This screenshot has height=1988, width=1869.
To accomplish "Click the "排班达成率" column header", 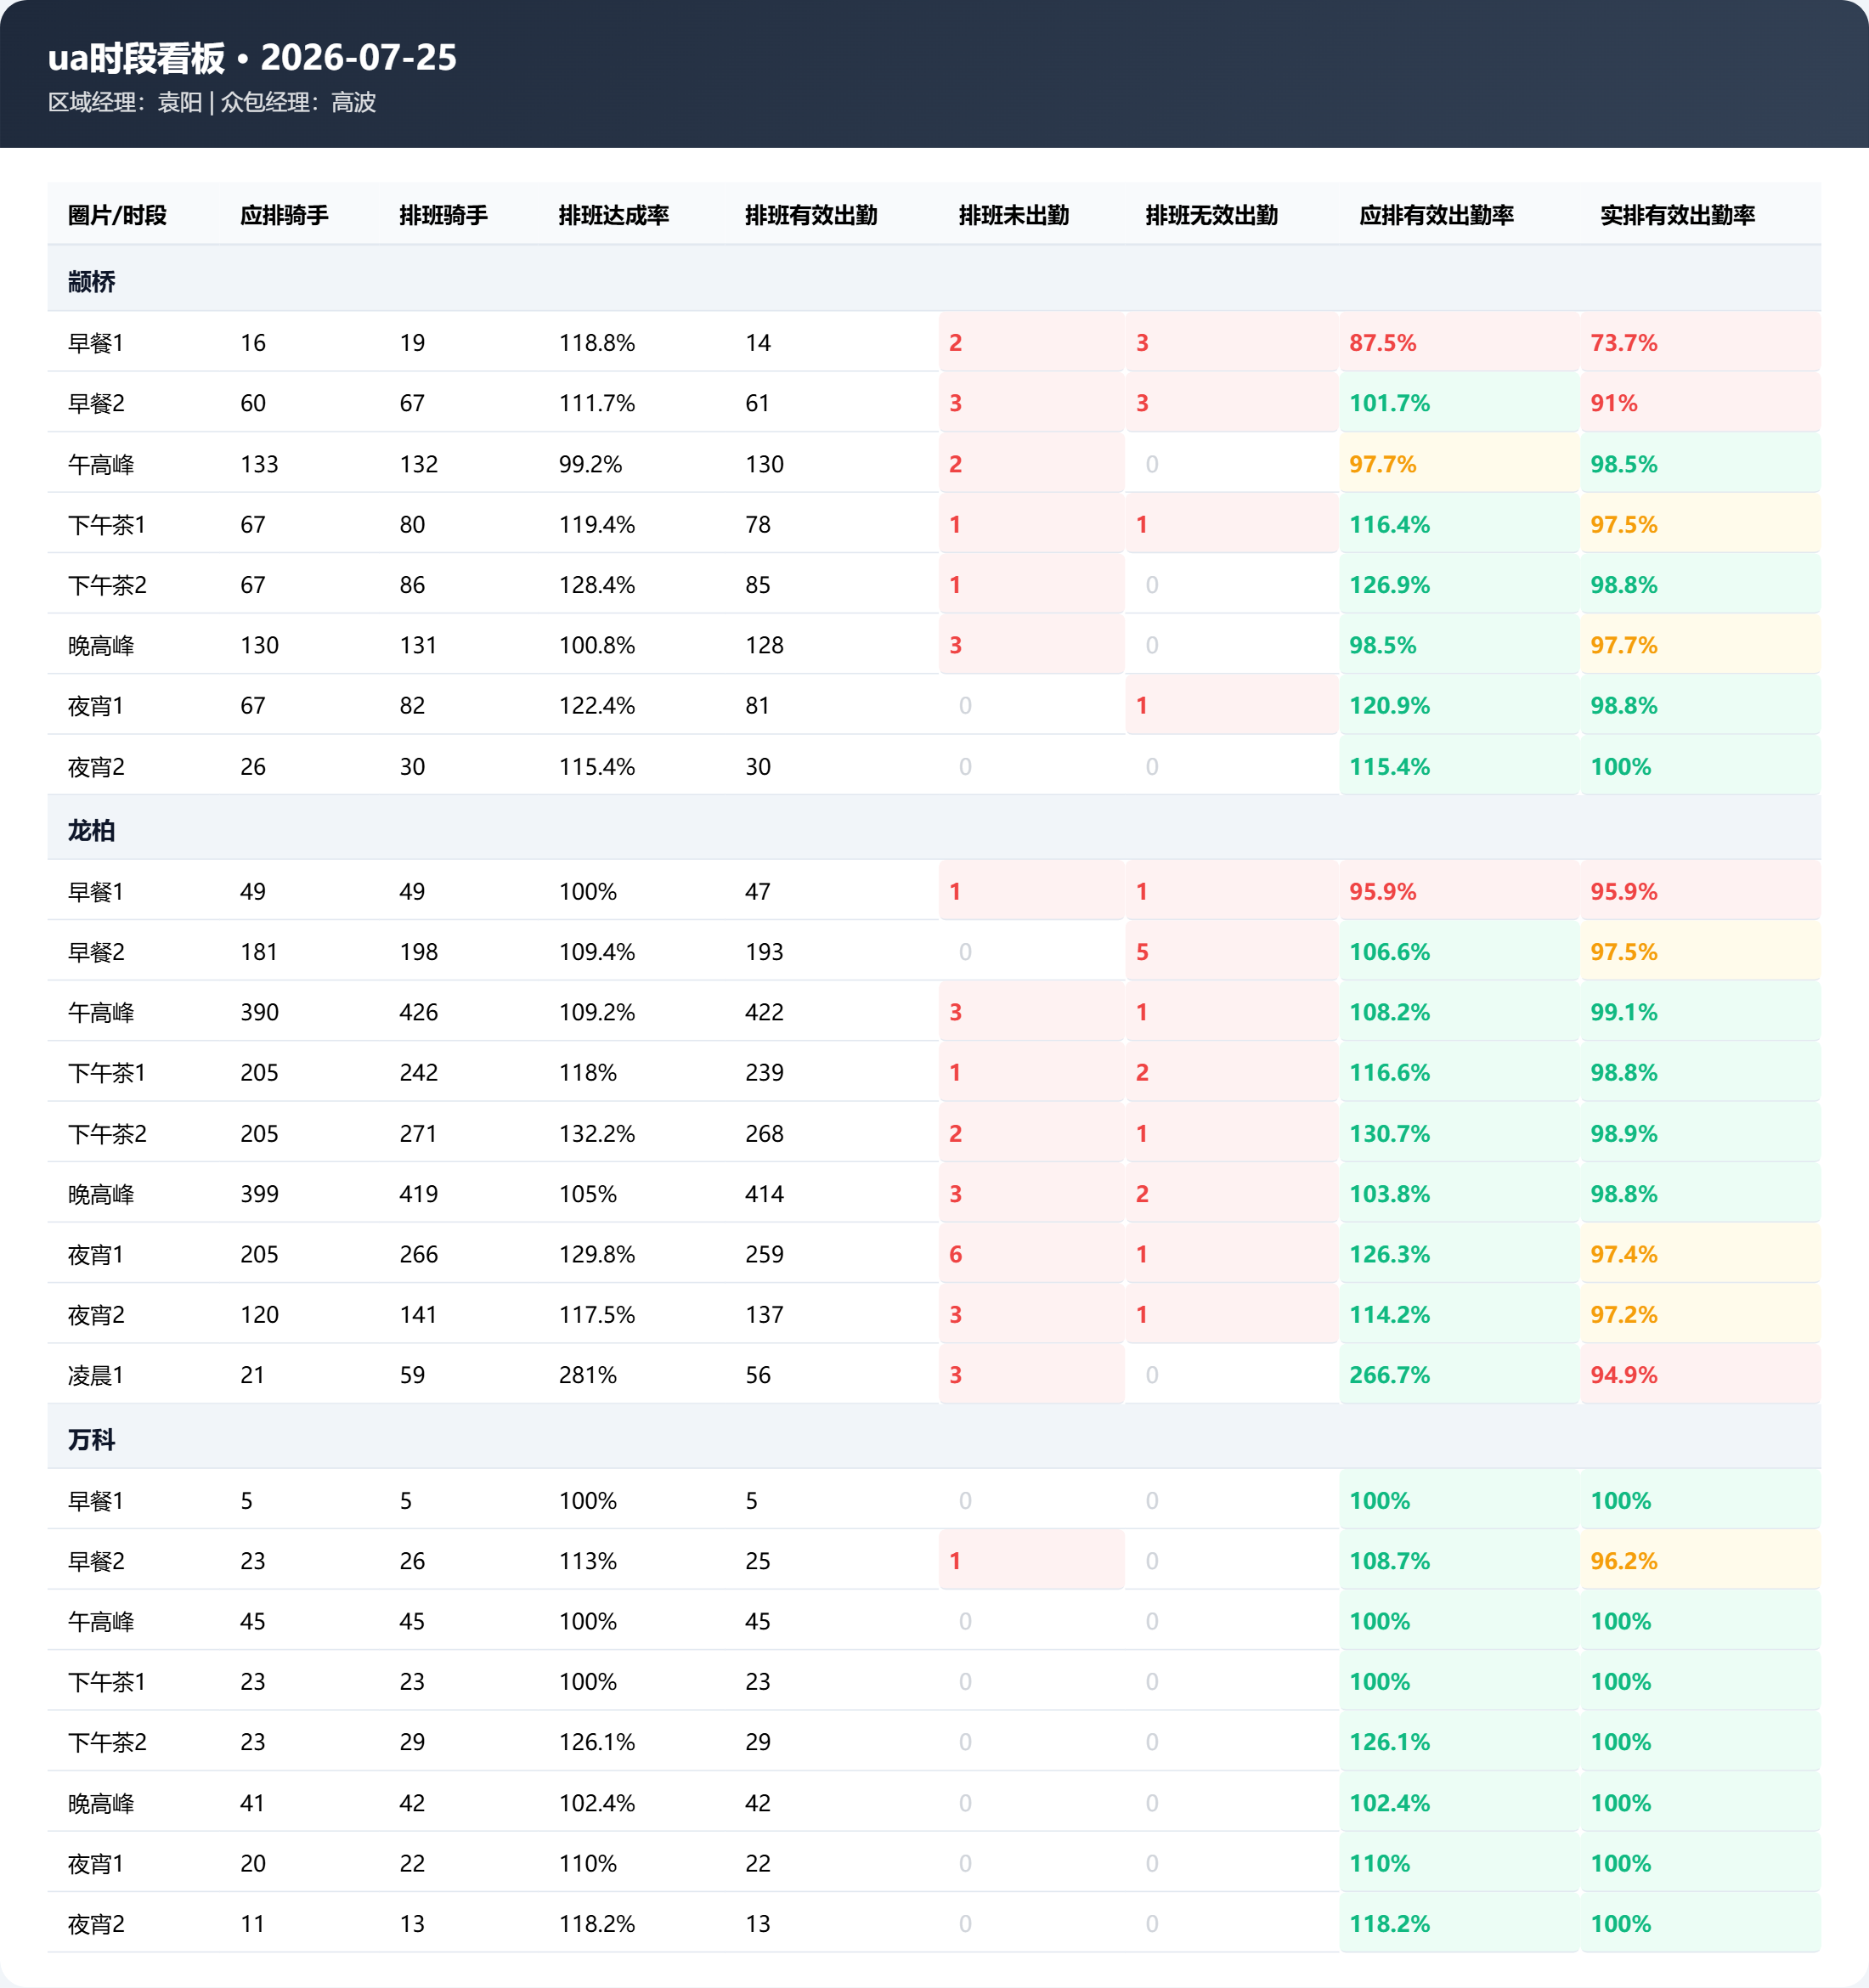I will click(x=614, y=215).
